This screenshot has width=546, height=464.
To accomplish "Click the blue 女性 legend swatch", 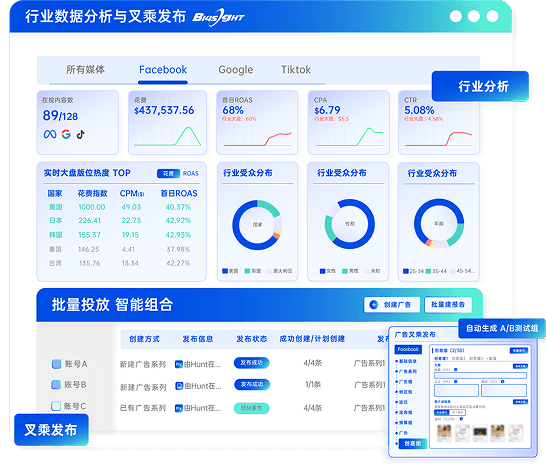I will pyautogui.click(x=322, y=271).
